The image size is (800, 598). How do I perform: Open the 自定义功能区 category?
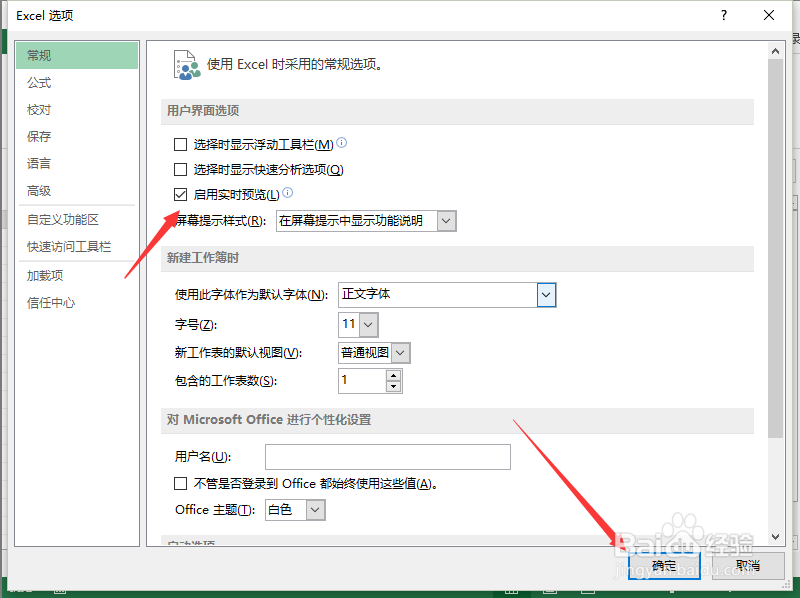click(x=77, y=219)
